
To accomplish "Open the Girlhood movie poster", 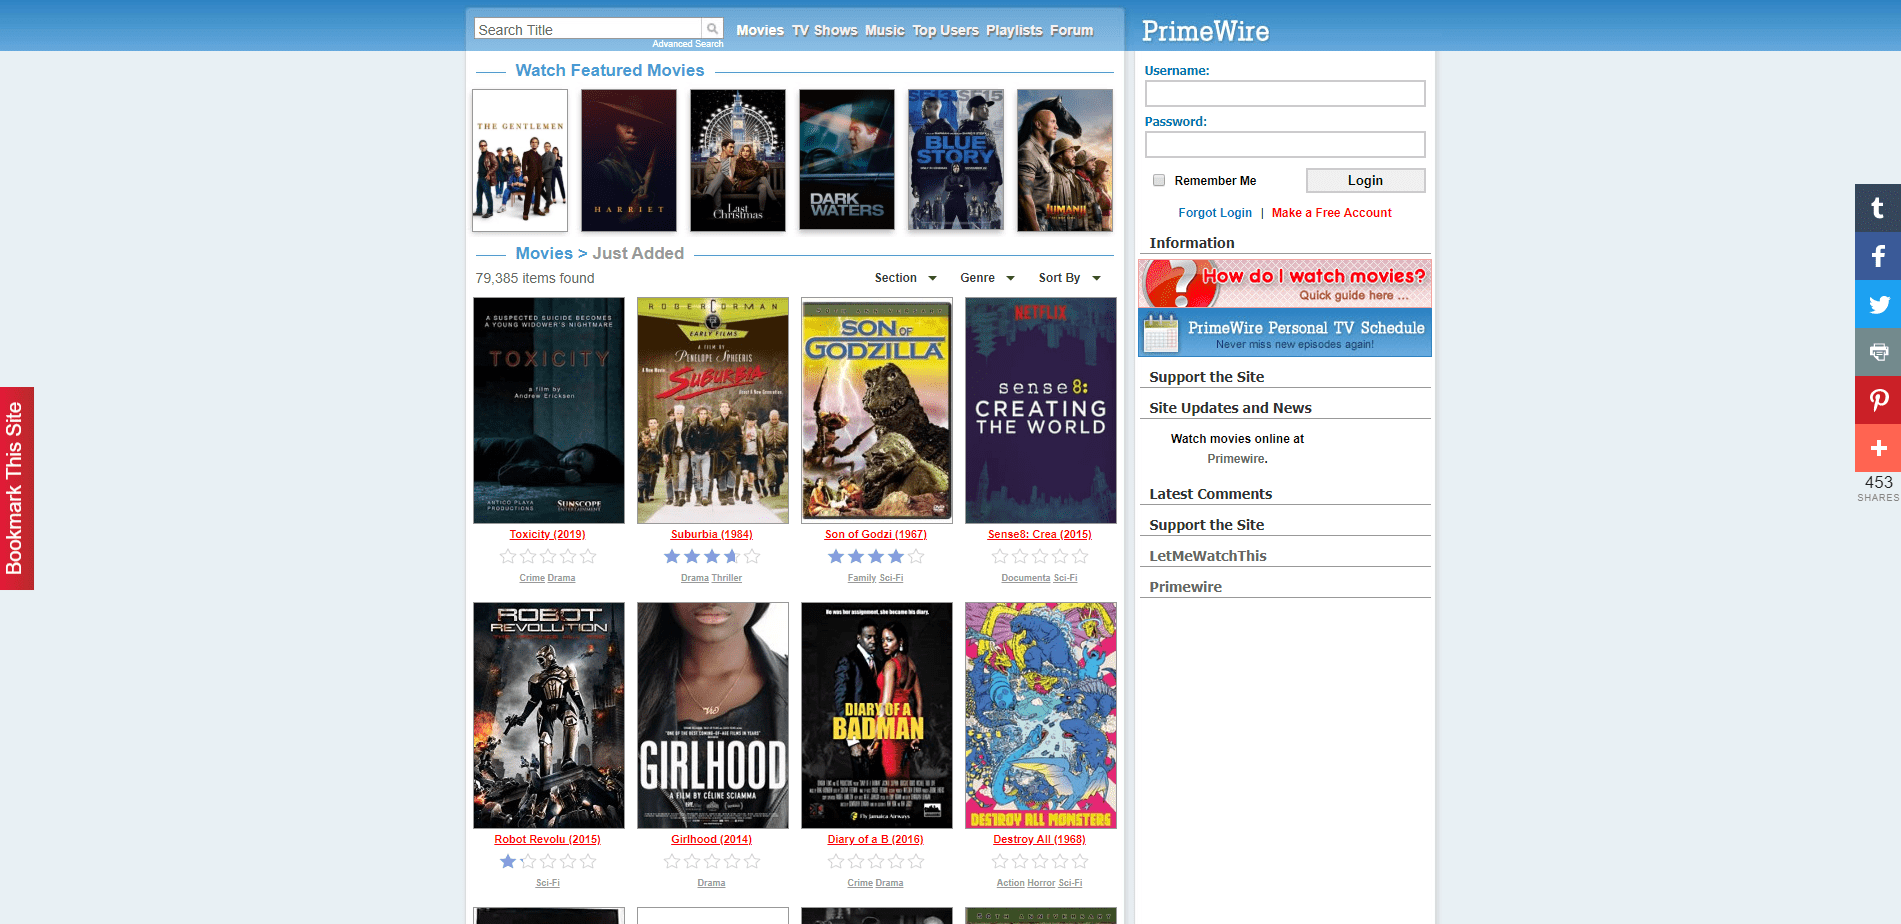I will tap(713, 715).
